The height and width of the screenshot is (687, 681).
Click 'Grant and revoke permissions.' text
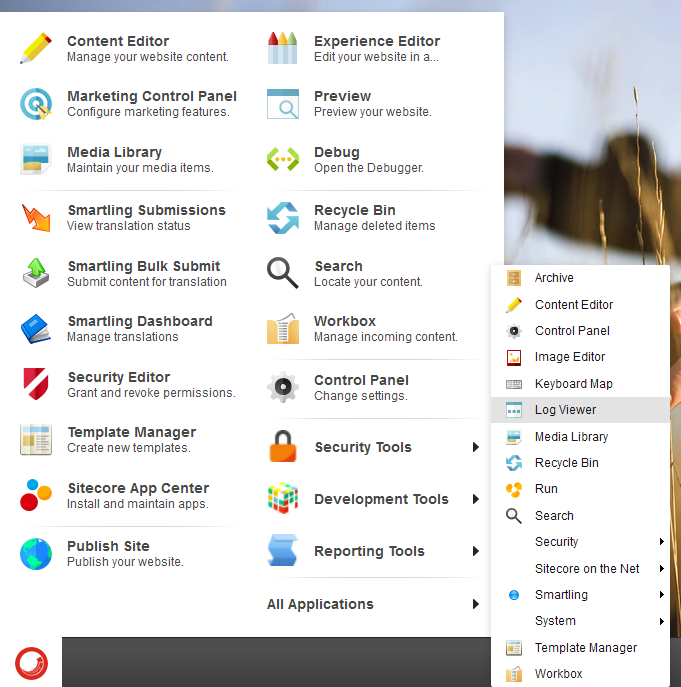point(151,393)
